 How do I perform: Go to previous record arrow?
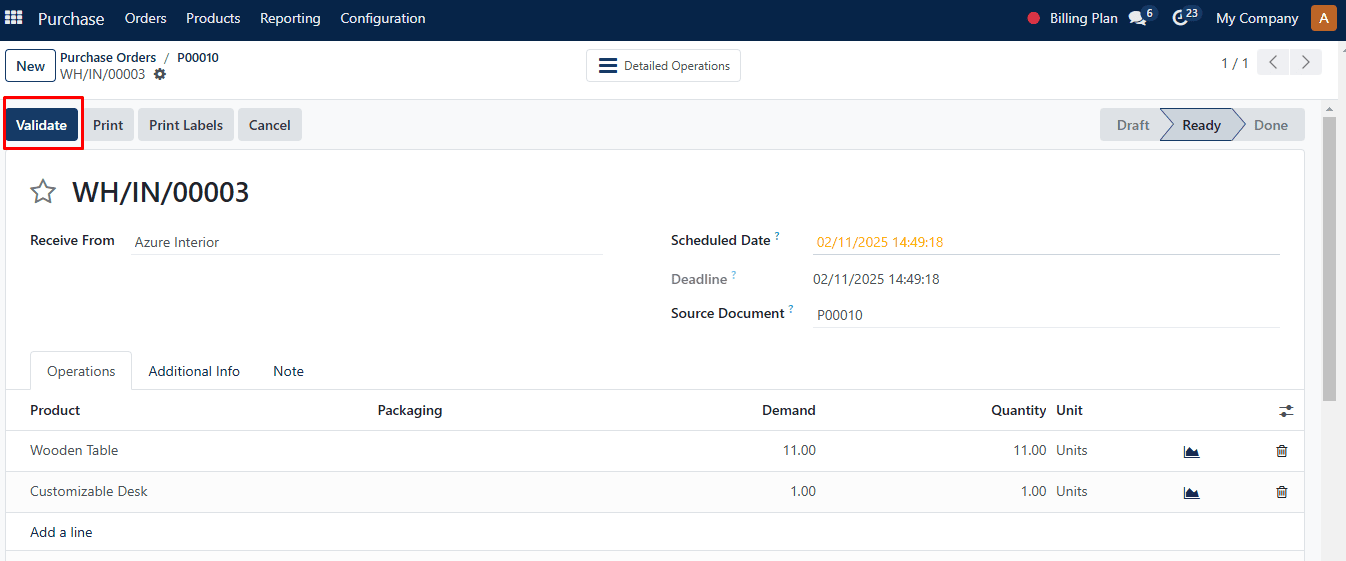[x=1273, y=62]
